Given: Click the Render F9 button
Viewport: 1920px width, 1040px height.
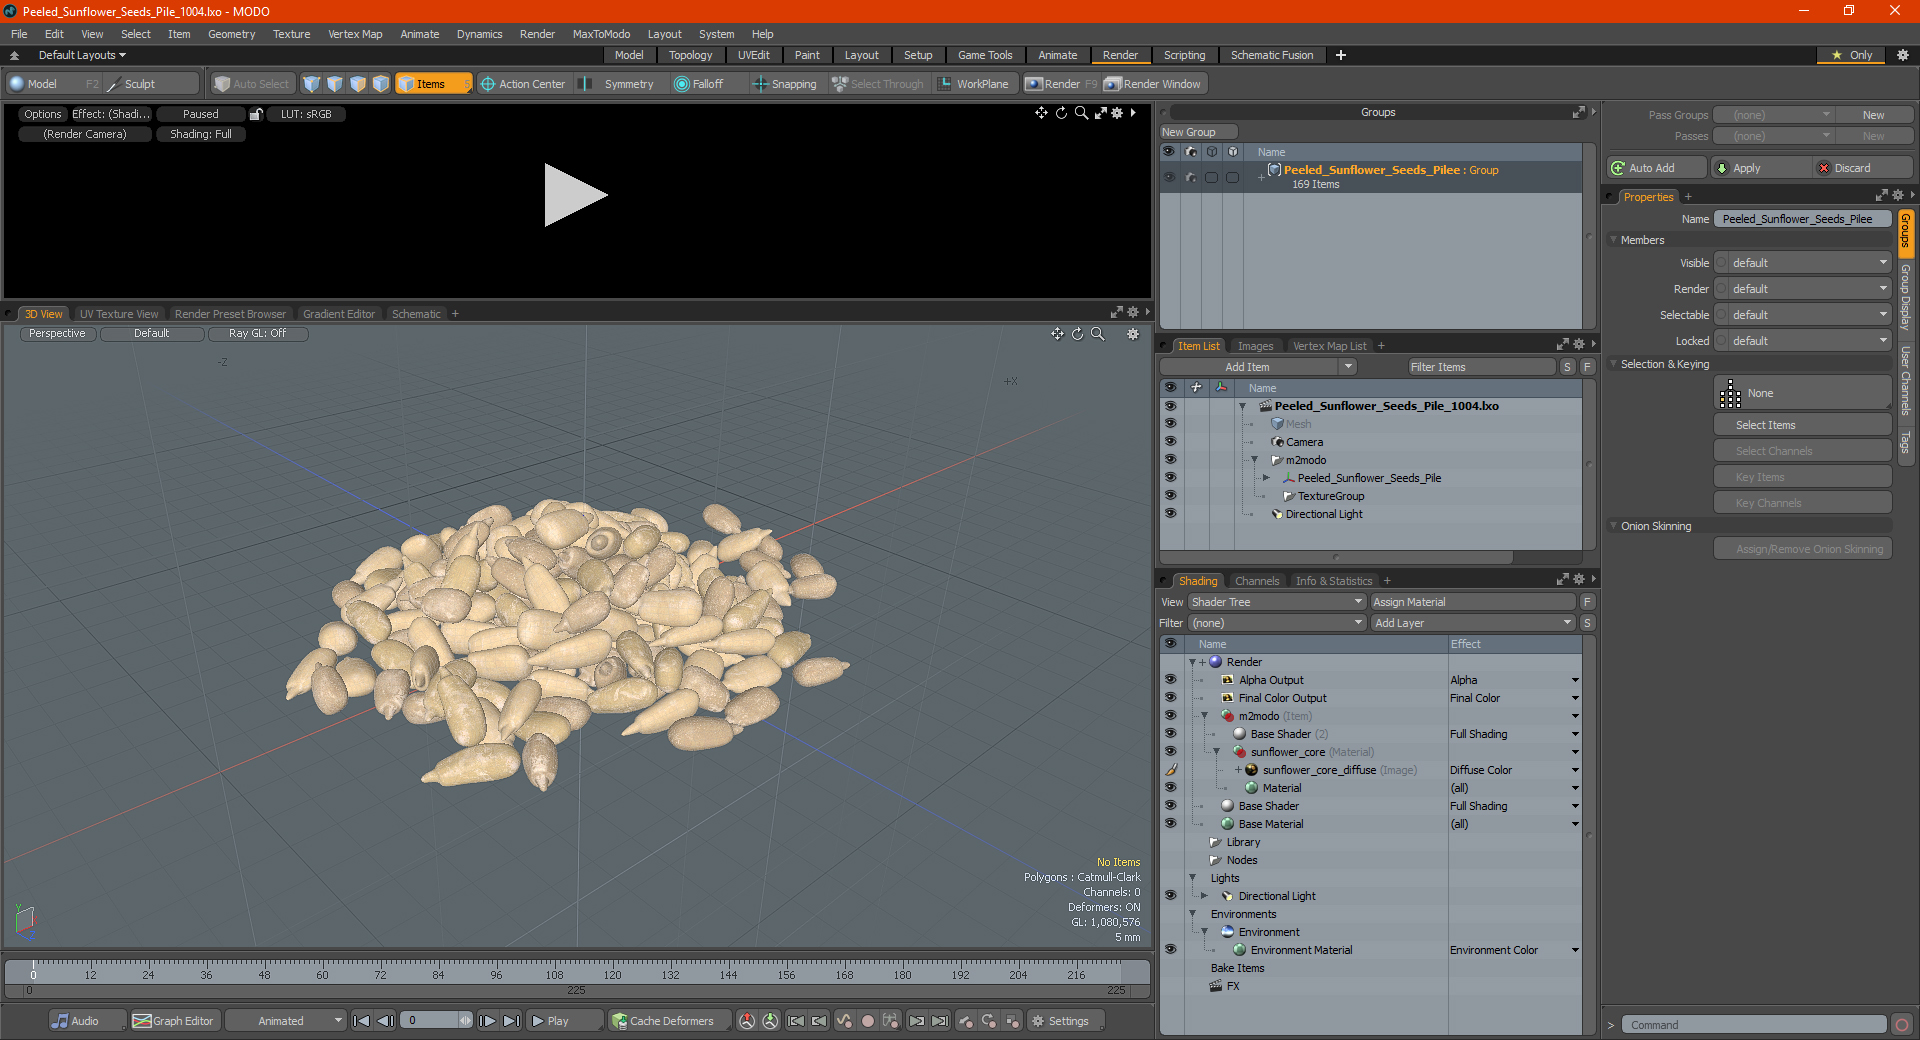Looking at the screenshot, I should coord(1061,84).
